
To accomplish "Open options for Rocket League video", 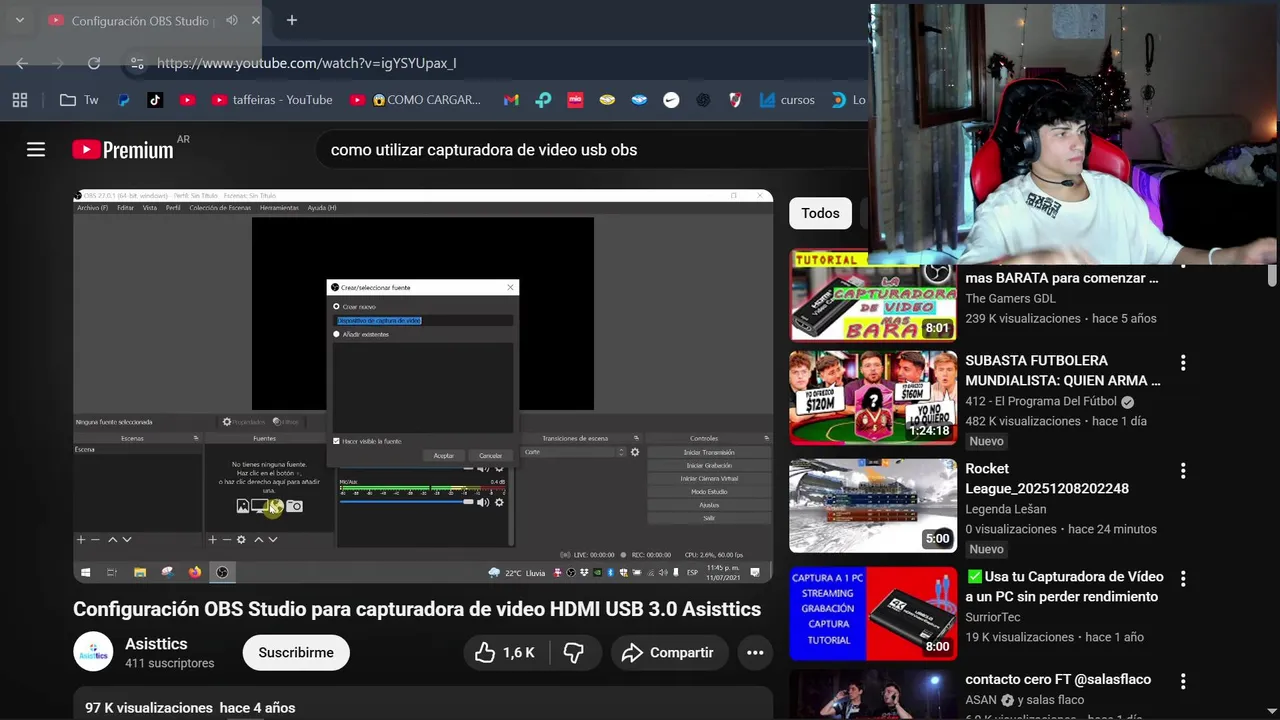I will [x=1183, y=470].
